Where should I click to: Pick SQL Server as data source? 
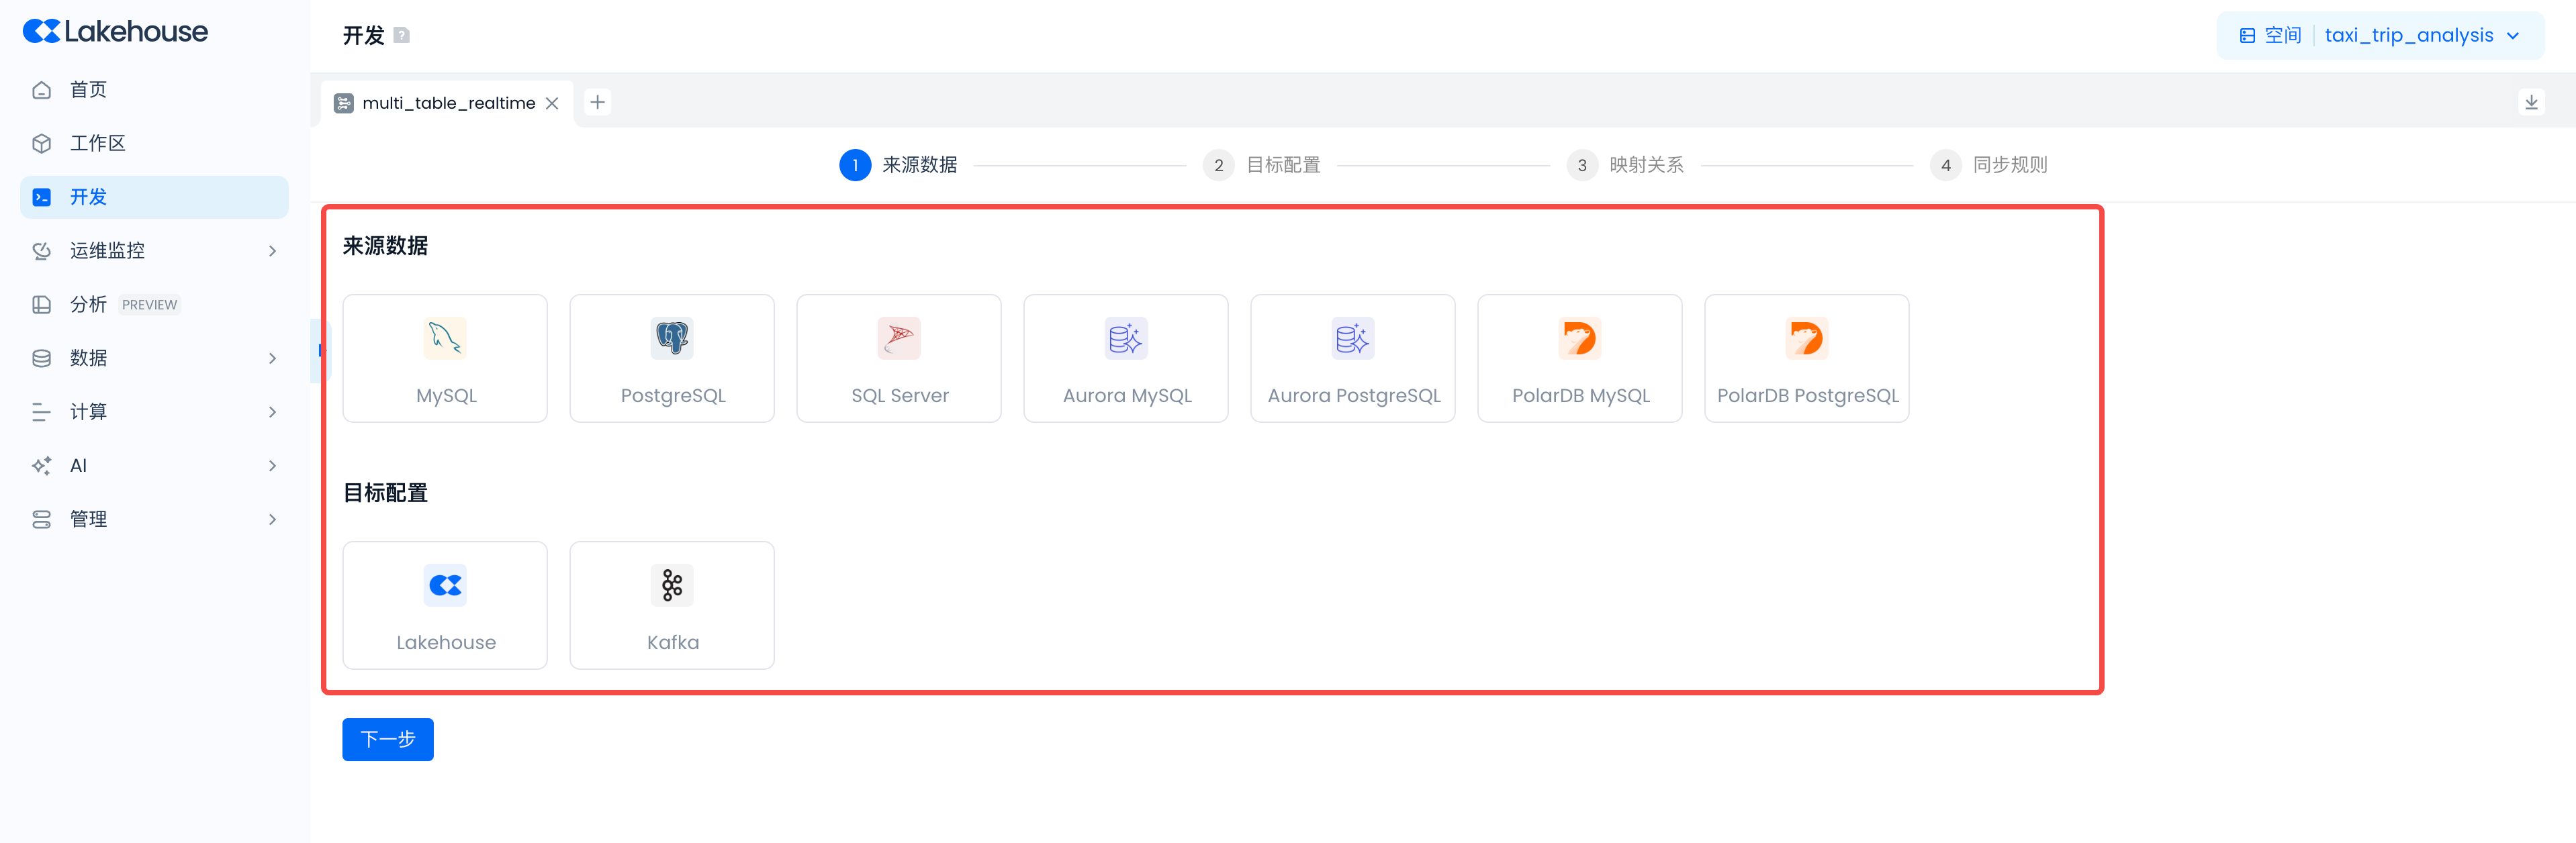click(898, 358)
